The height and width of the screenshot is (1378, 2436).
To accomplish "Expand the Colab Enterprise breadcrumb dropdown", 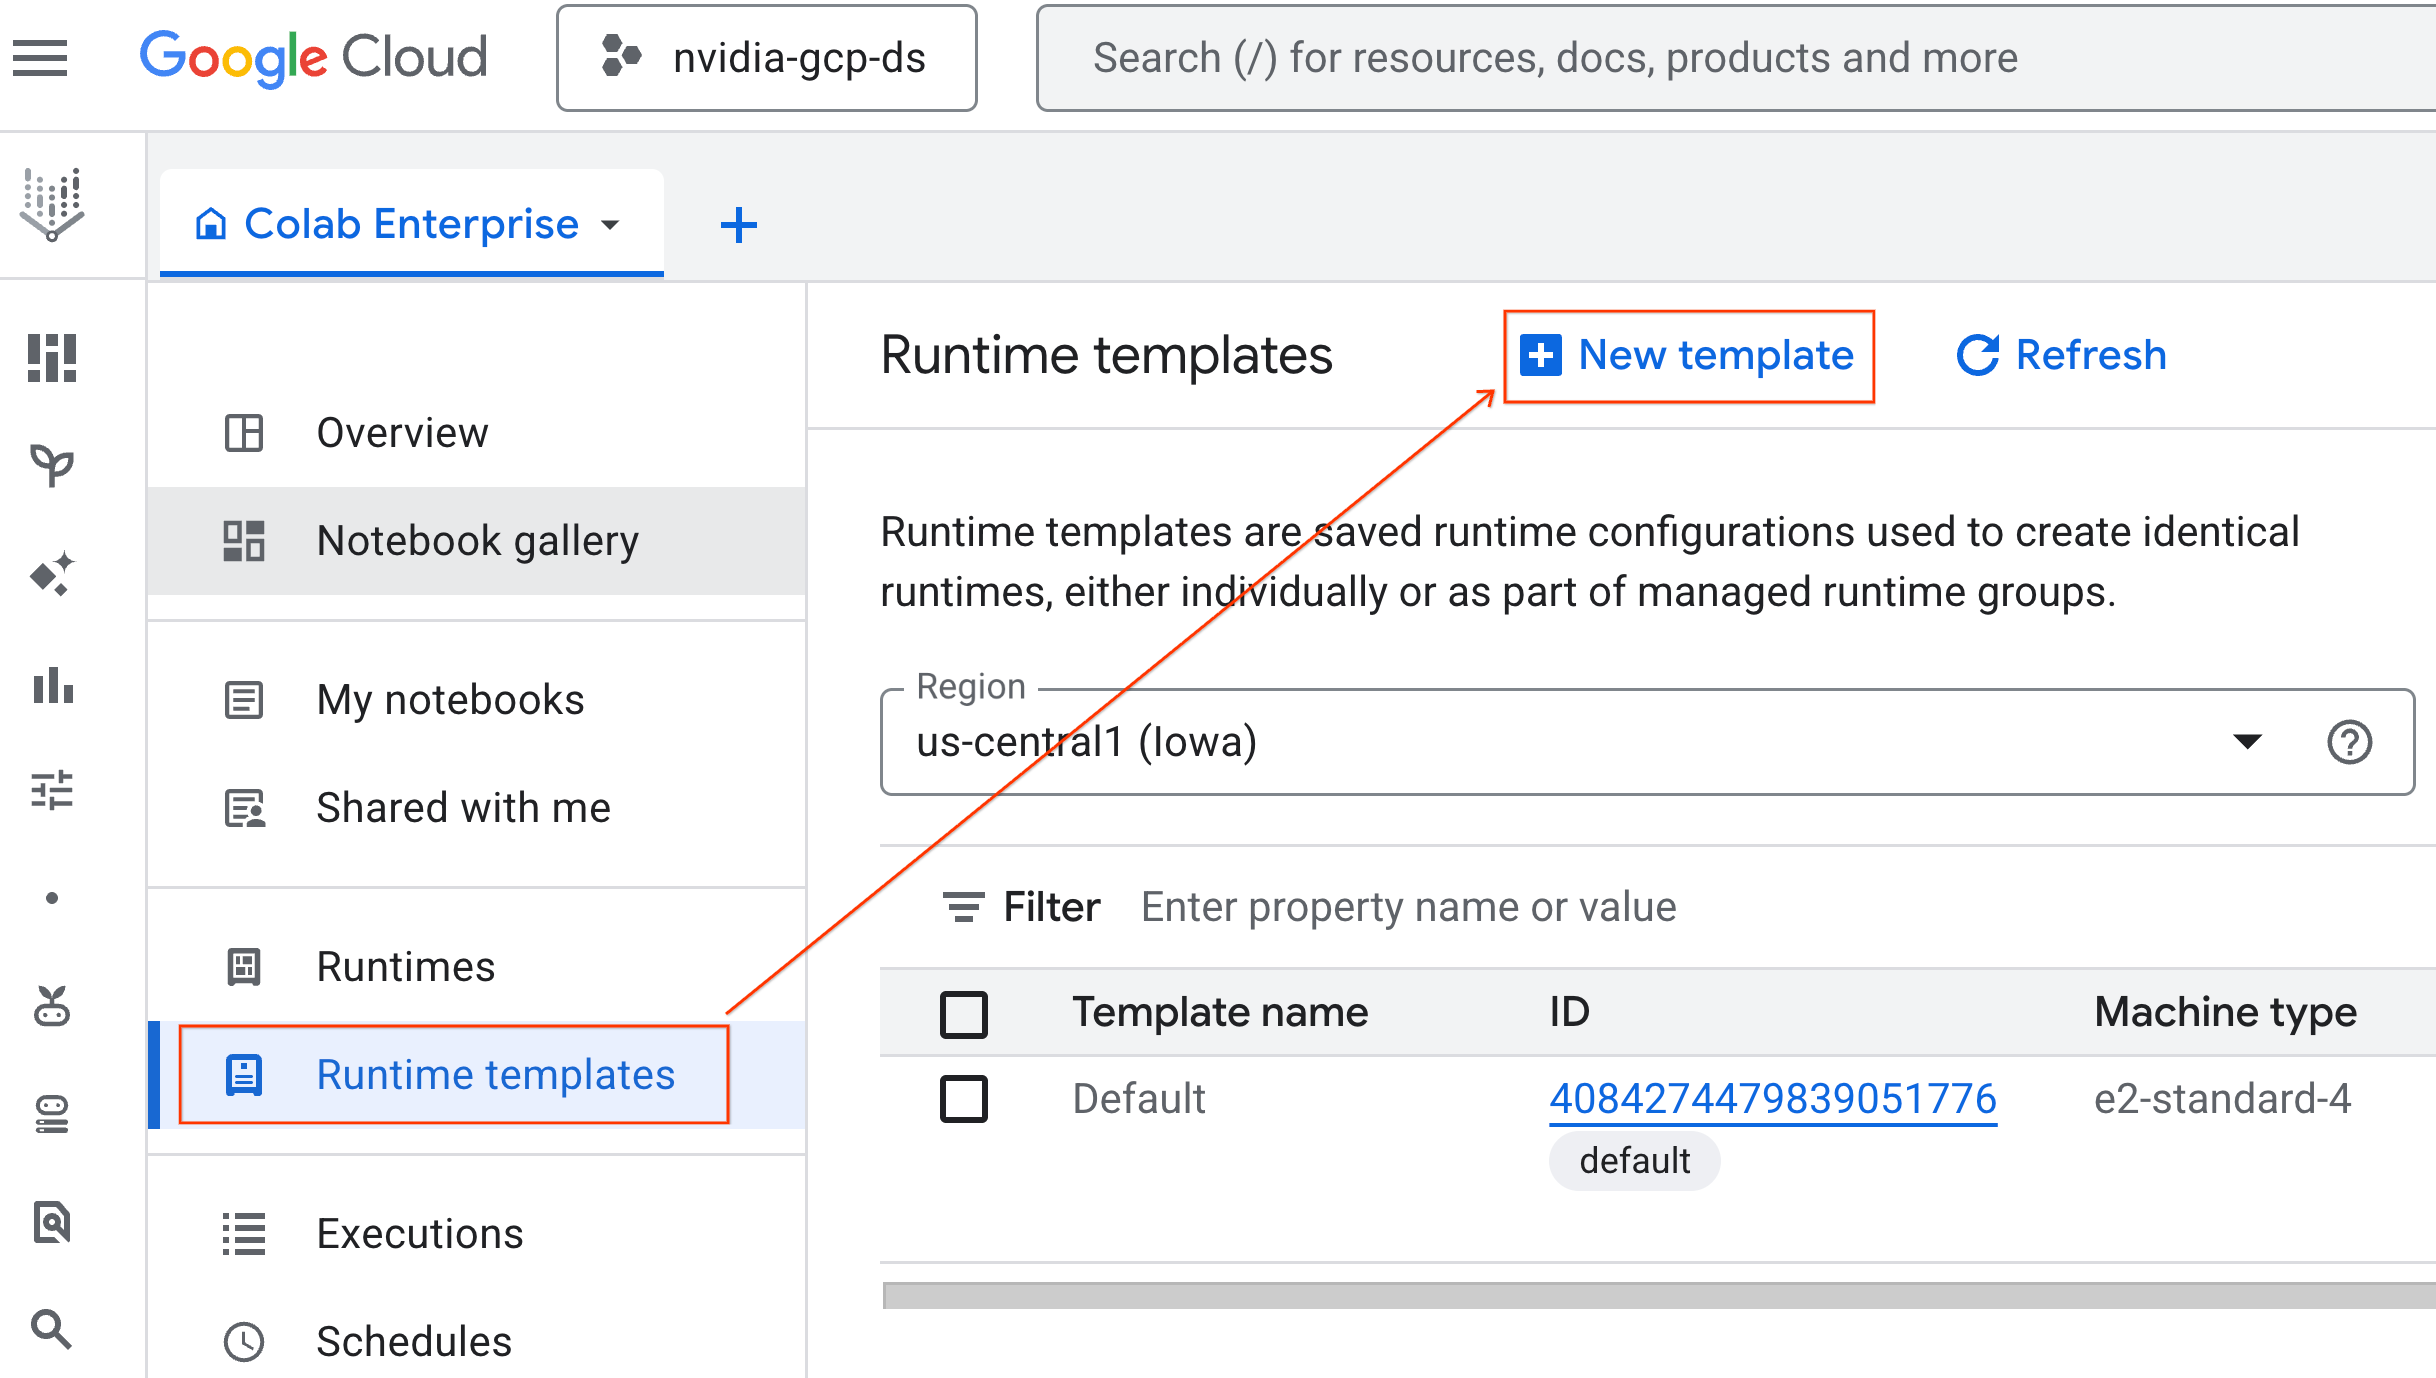I will [612, 224].
